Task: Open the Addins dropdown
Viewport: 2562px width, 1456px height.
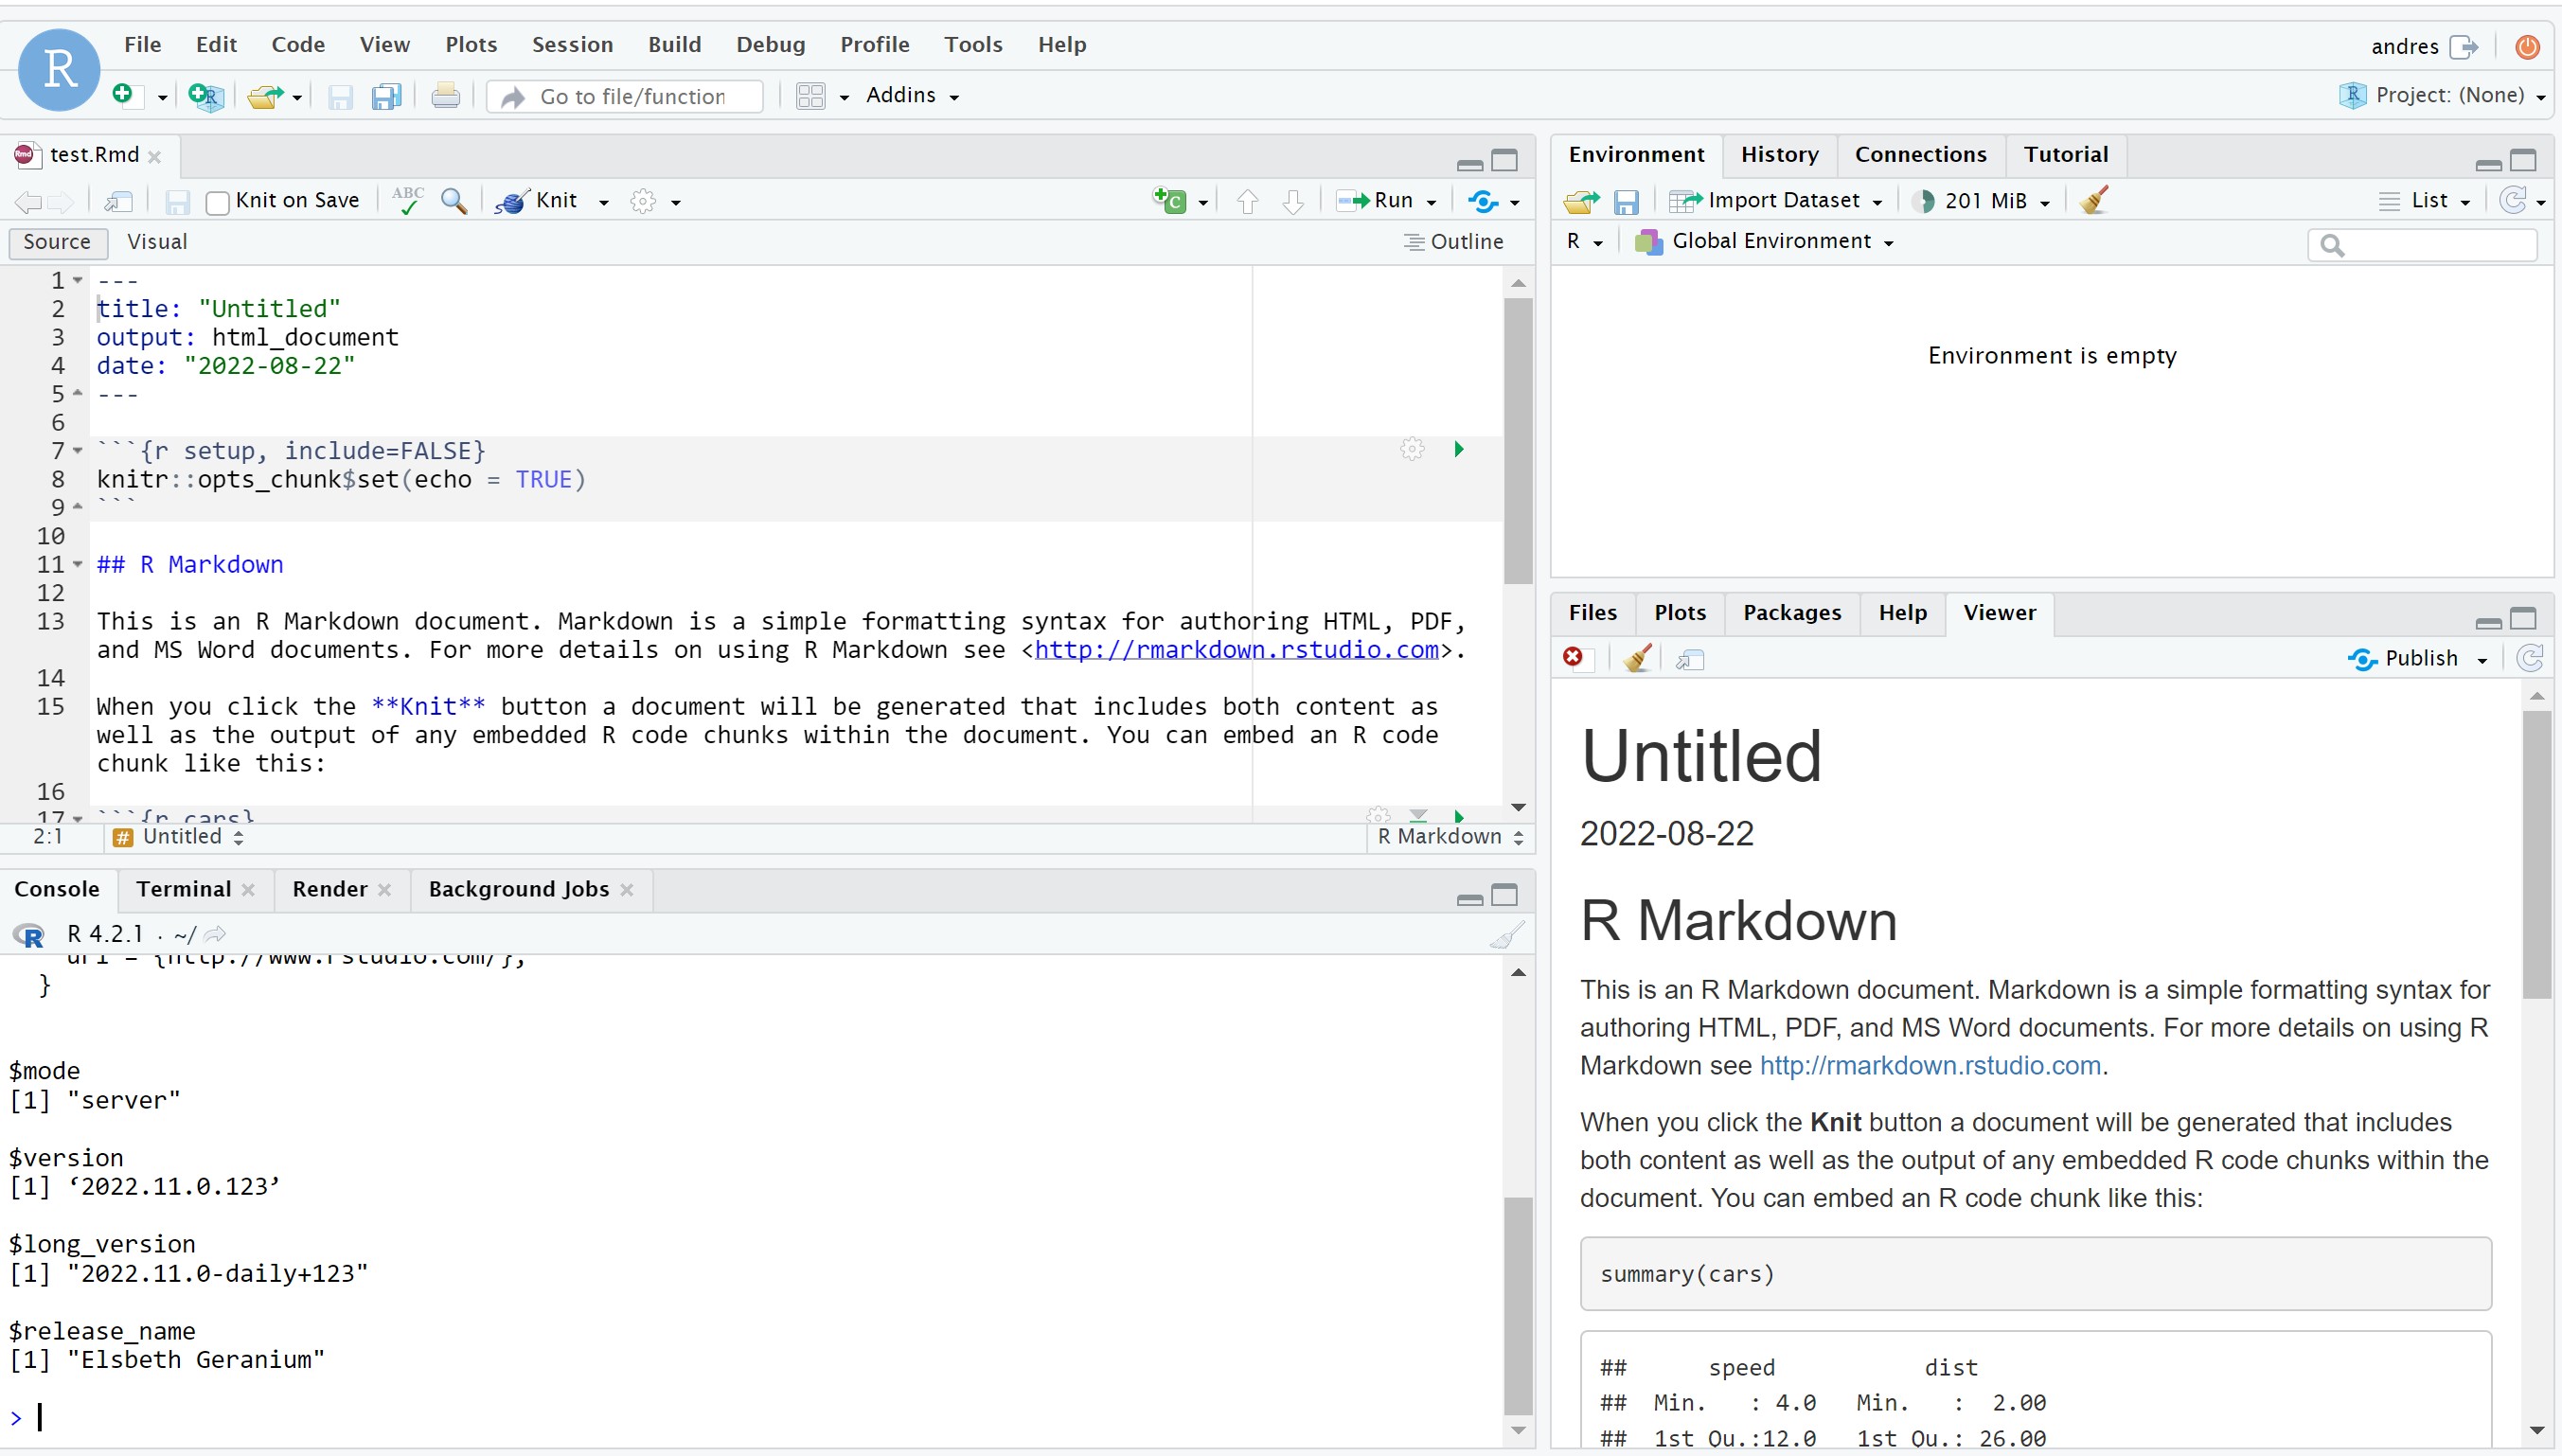Action: tap(912, 95)
